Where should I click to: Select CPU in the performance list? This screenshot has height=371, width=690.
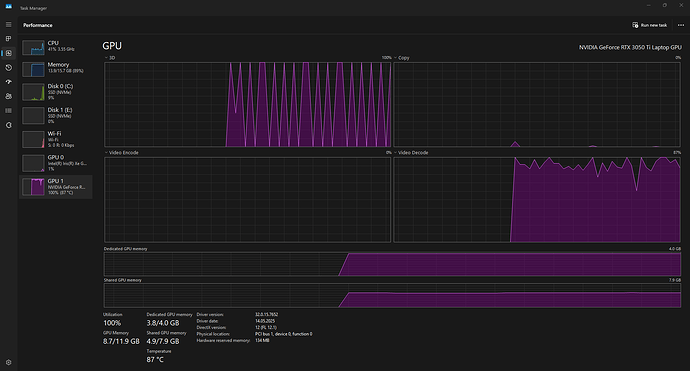[x=56, y=47]
